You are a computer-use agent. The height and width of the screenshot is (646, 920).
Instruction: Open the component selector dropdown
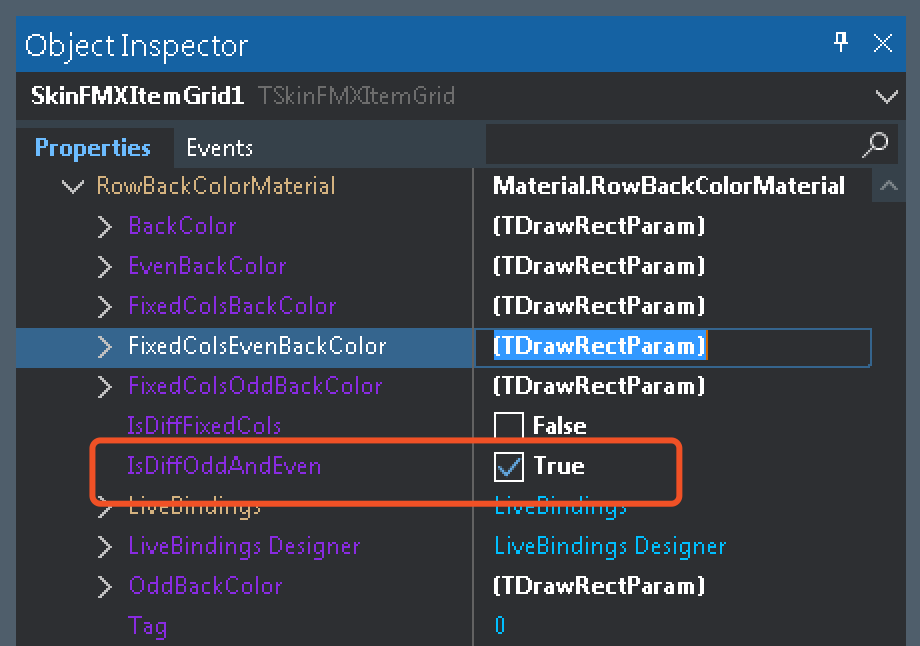coord(886,97)
